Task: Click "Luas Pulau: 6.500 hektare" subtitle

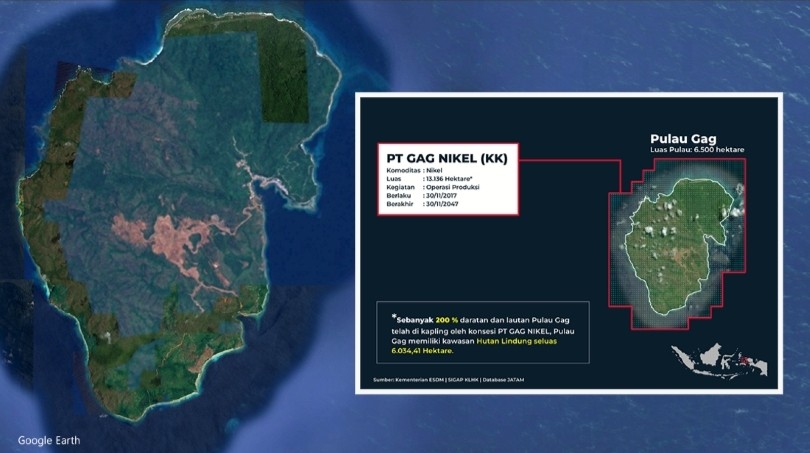Action: pos(697,150)
